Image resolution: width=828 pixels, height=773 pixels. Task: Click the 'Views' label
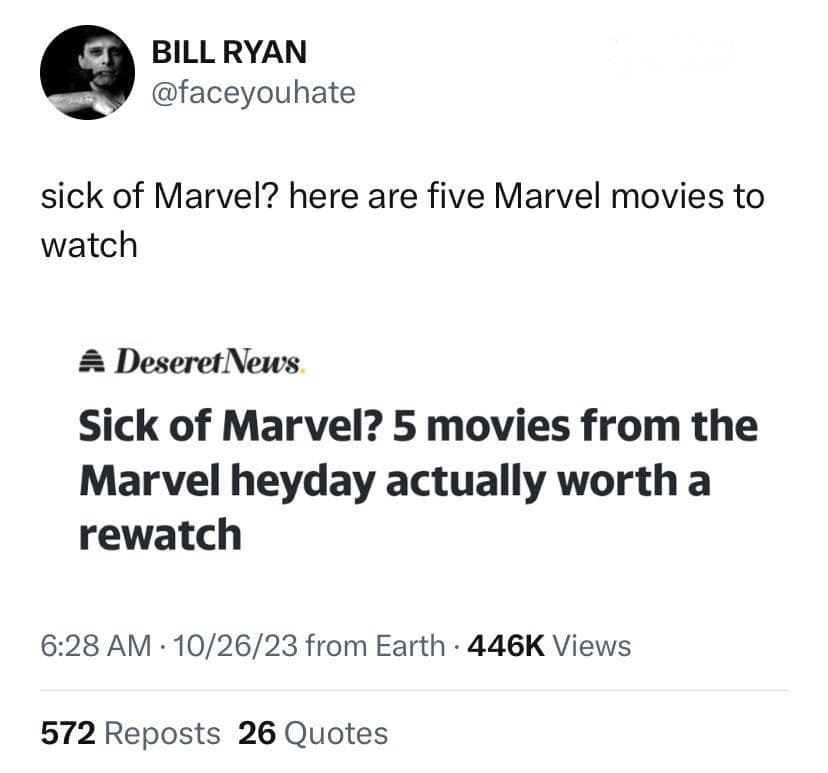(x=592, y=646)
